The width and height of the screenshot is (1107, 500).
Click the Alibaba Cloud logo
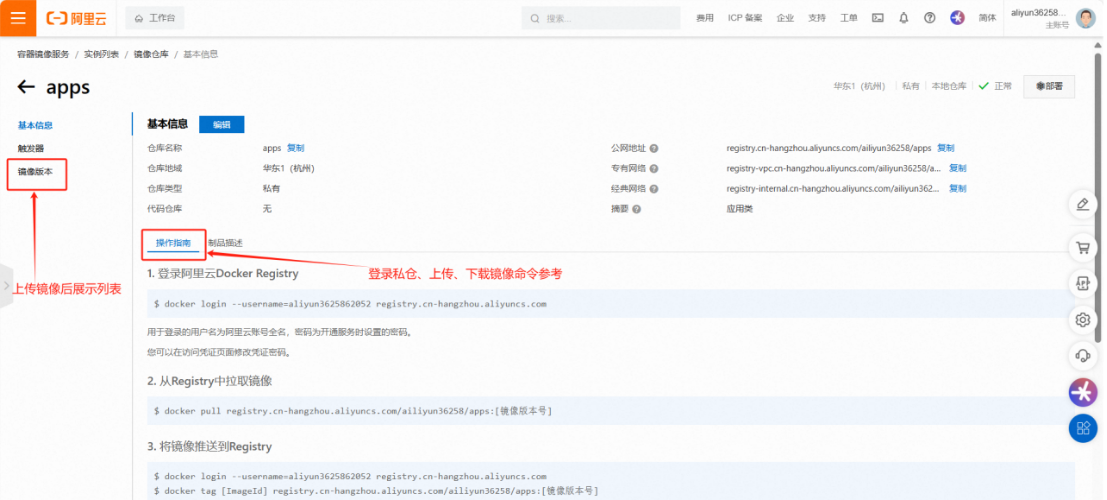click(x=76, y=18)
